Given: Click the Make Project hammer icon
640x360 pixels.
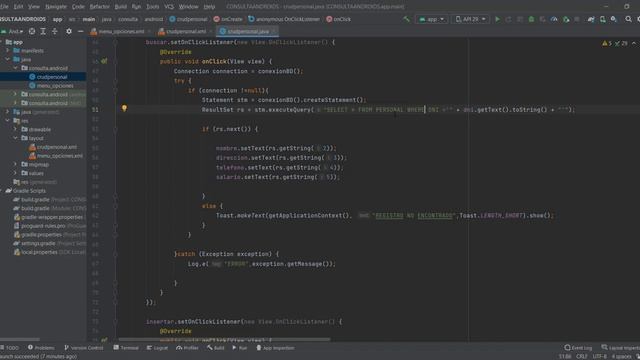Looking at the screenshot, I should coord(406,19).
